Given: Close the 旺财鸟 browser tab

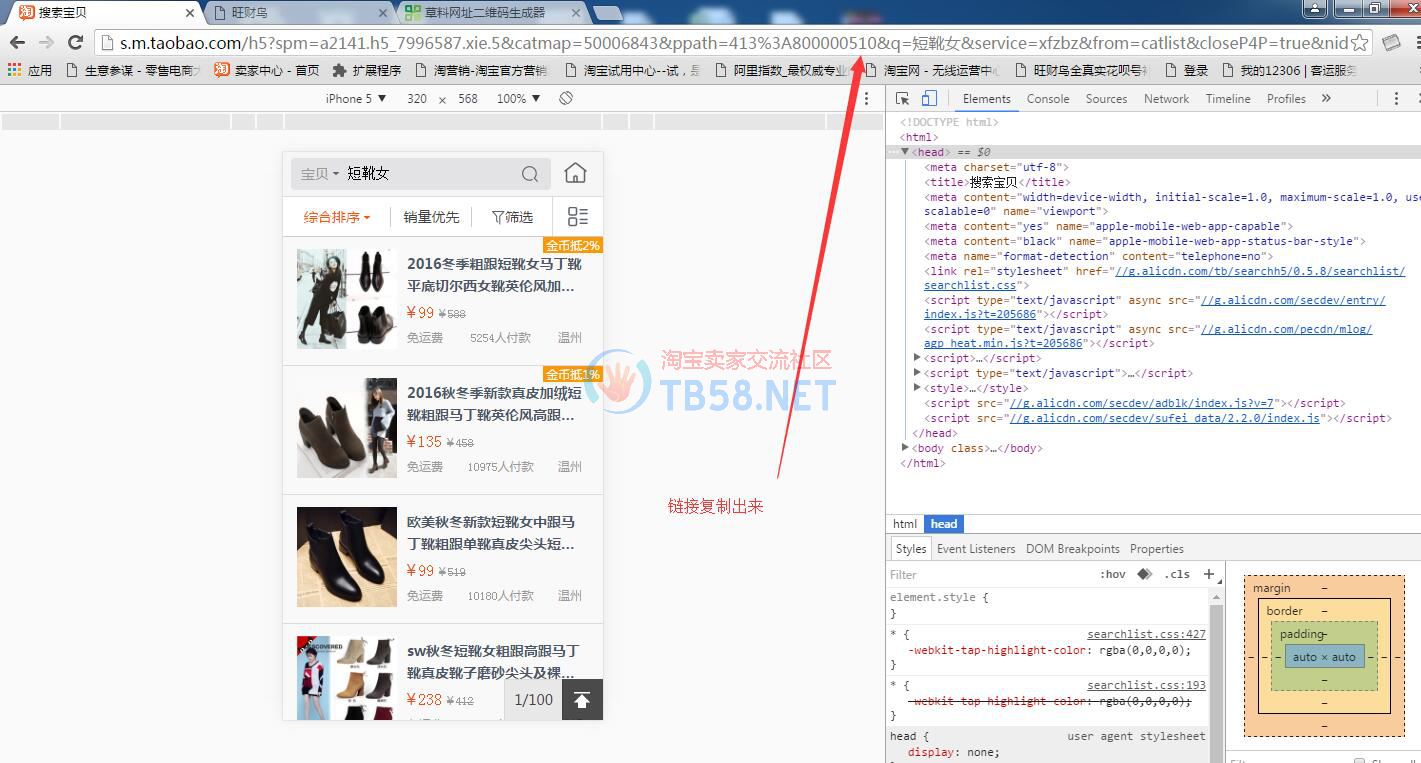Looking at the screenshot, I should [x=383, y=13].
